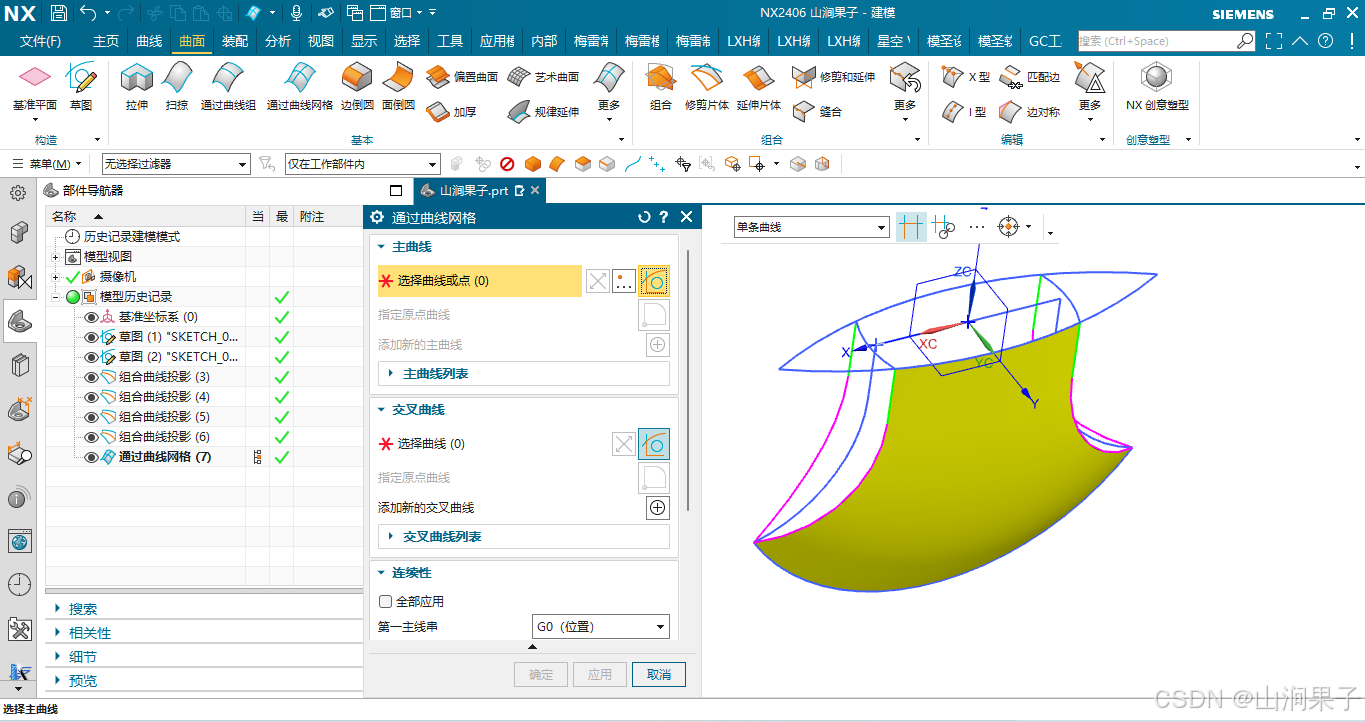This screenshot has width=1365, height=722.
Task: Check the 全部应用 checkbox
Action: (x=385, y=602)
